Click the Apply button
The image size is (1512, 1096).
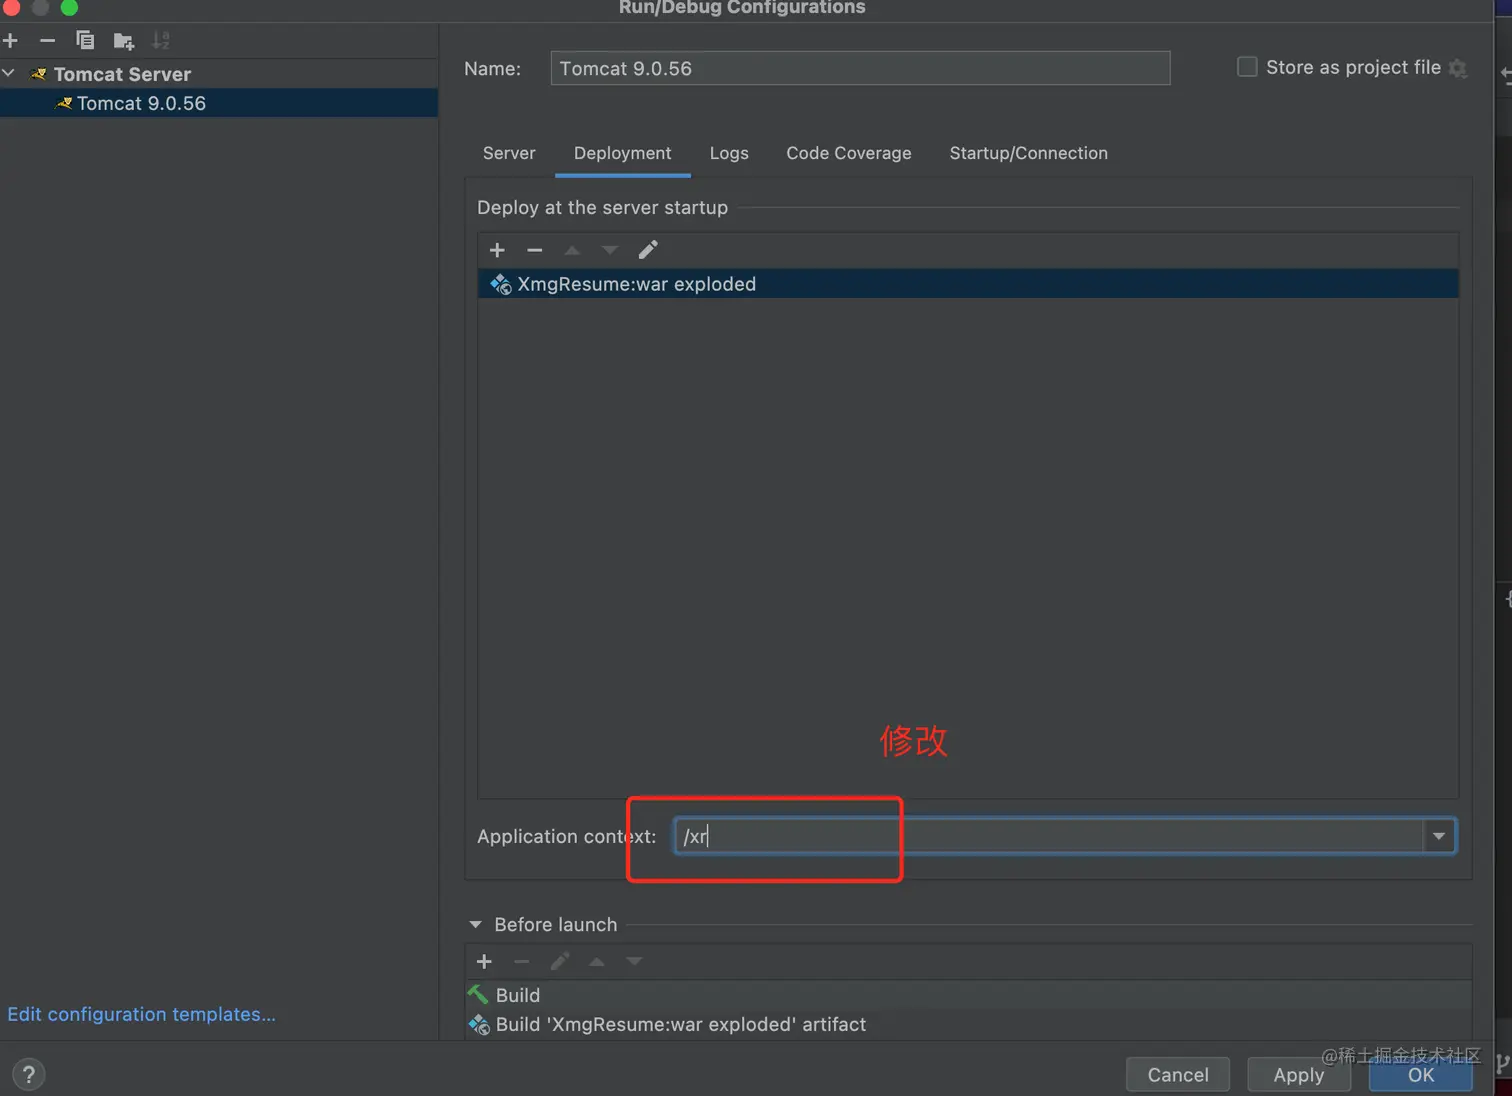[x=1298, y=1075]
